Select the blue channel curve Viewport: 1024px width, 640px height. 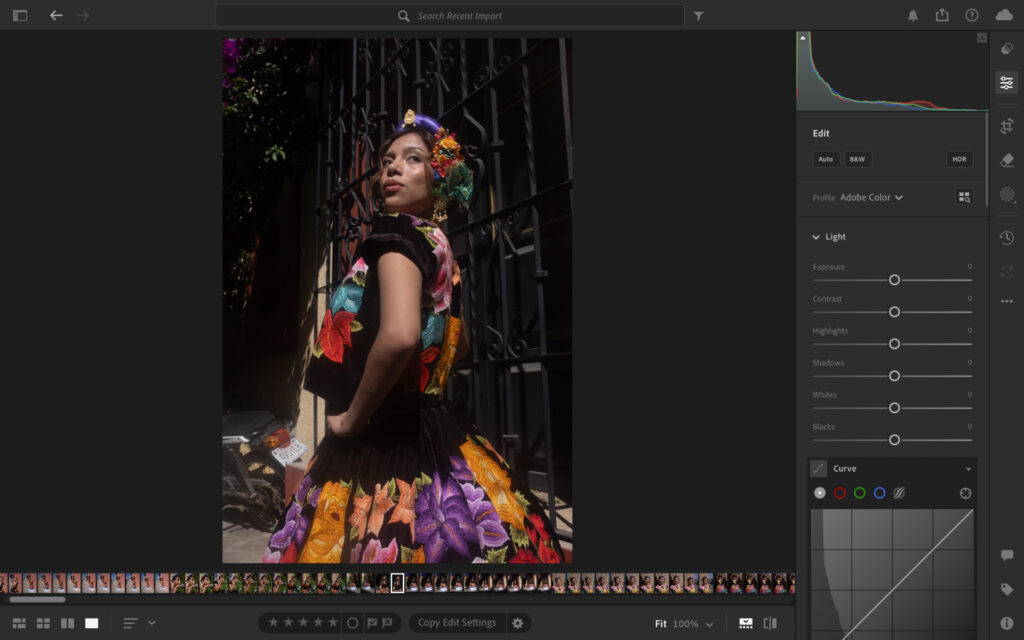879,493
